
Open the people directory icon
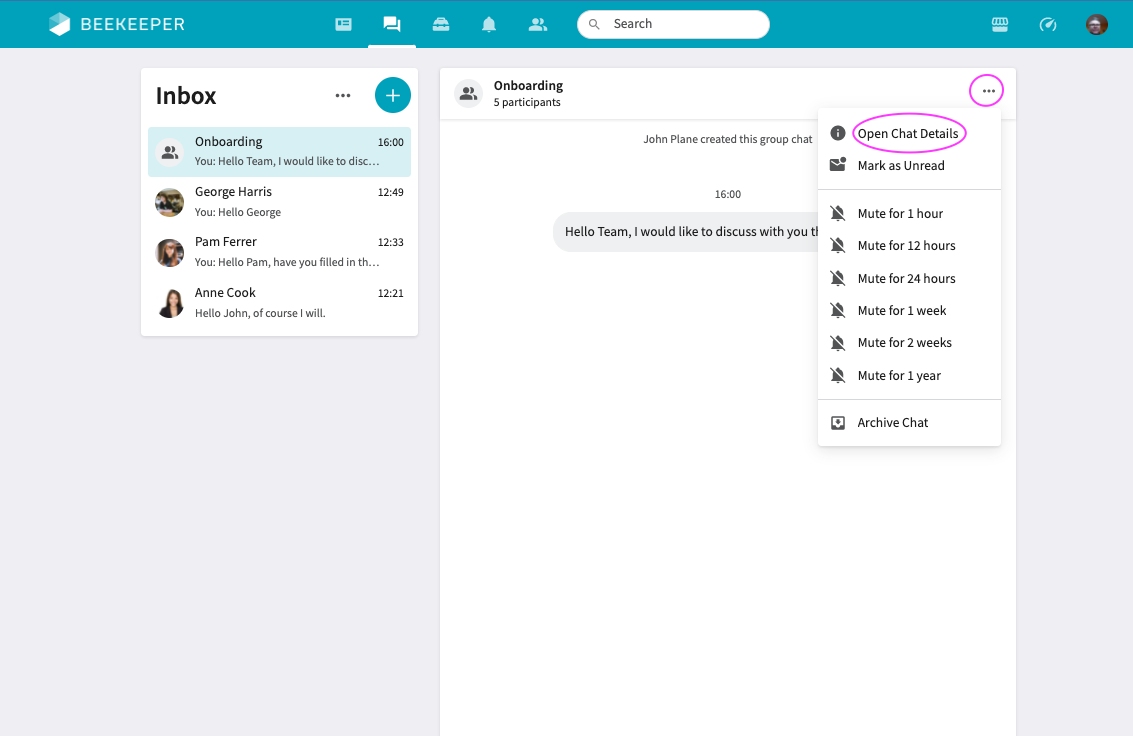click(538, 25)
